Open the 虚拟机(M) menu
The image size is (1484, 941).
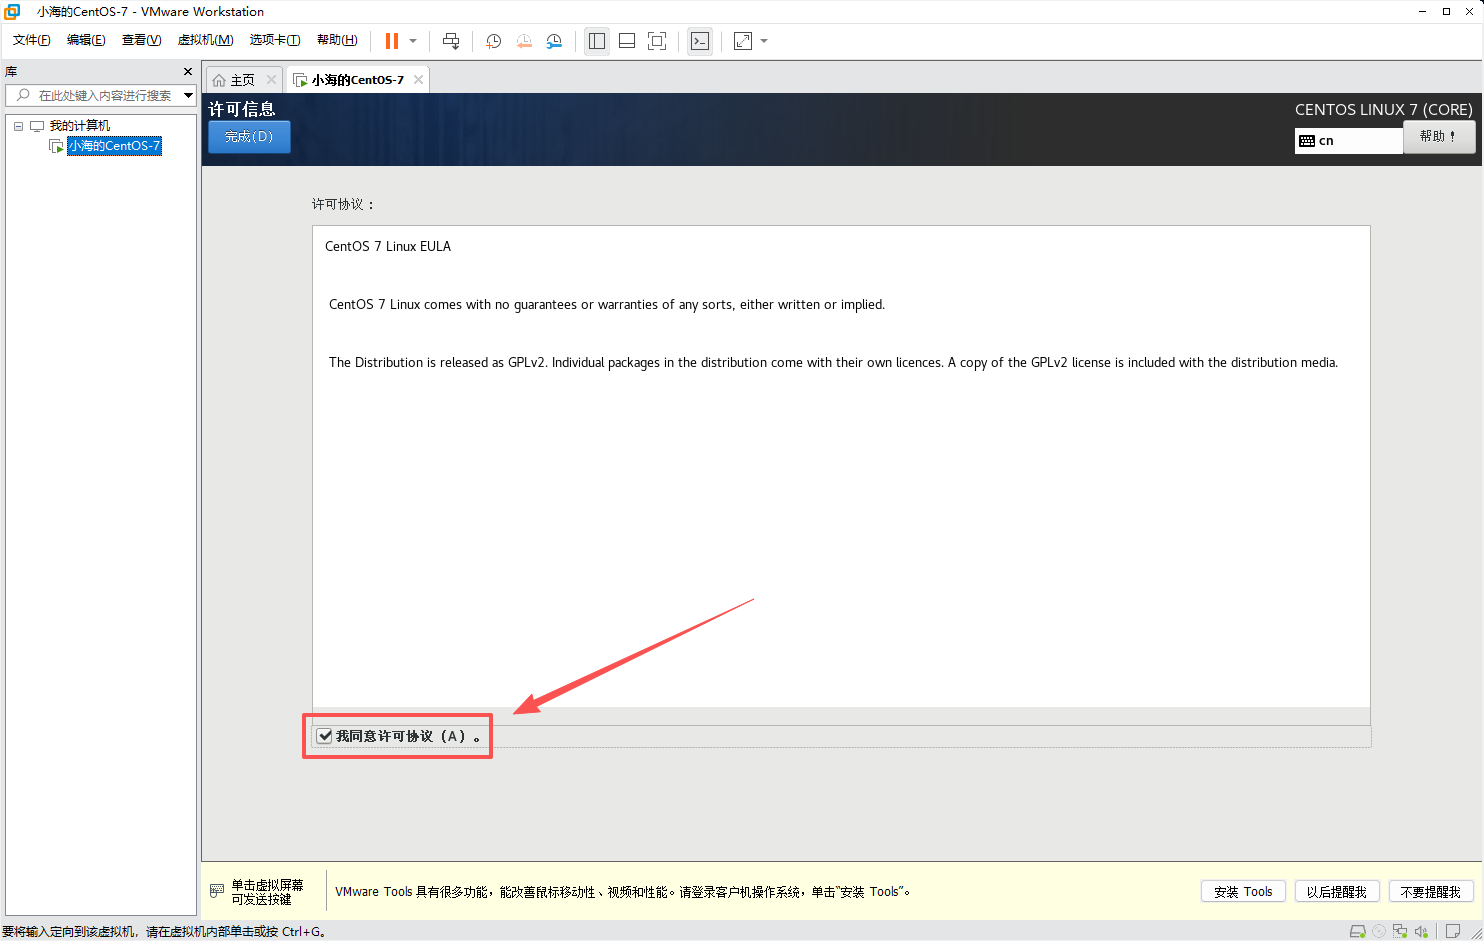pyautogui.click(x=205, y=40)
